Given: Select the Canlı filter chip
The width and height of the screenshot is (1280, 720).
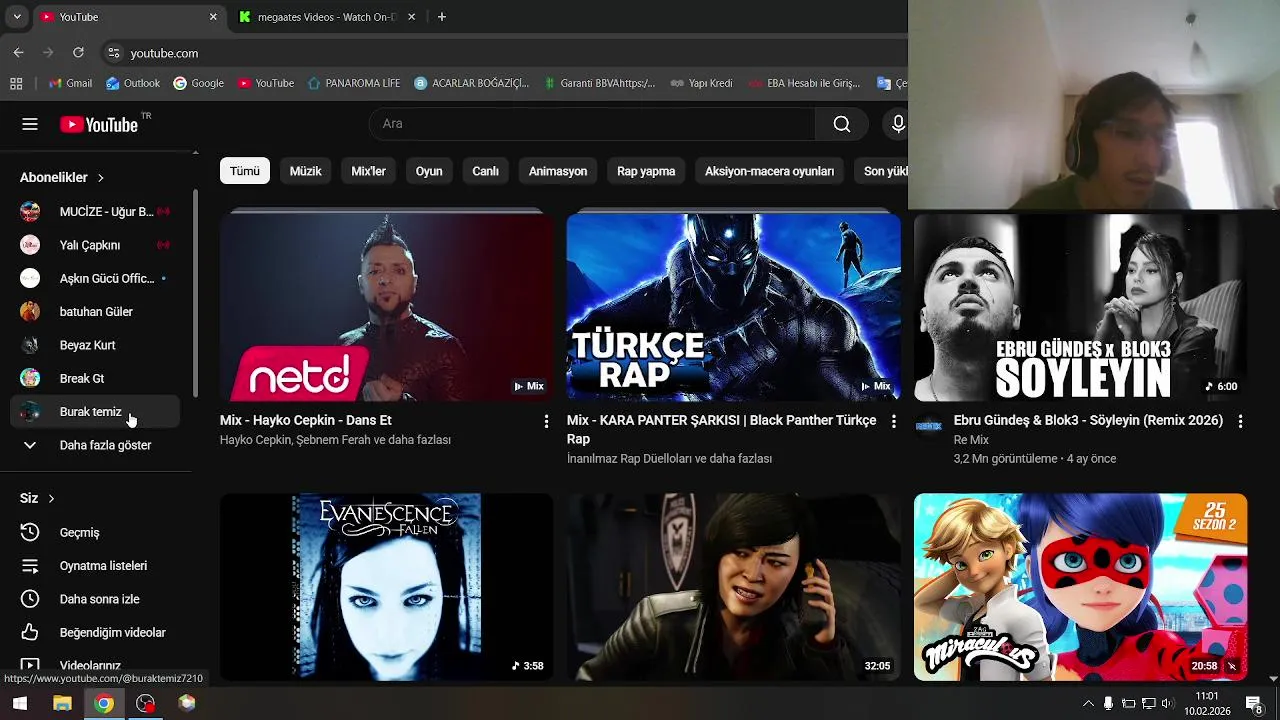Looking at the screenshot, I should coord(485,171).
